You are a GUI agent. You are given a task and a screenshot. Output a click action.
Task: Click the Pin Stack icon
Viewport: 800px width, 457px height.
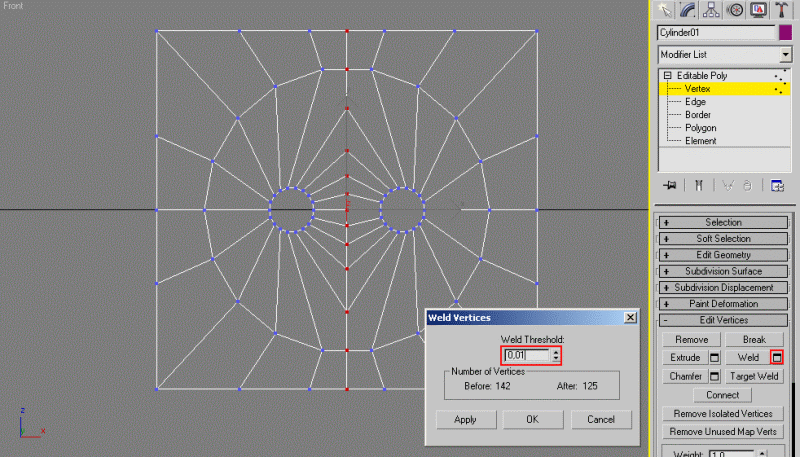pyautogui.click(x=669, y=186)
